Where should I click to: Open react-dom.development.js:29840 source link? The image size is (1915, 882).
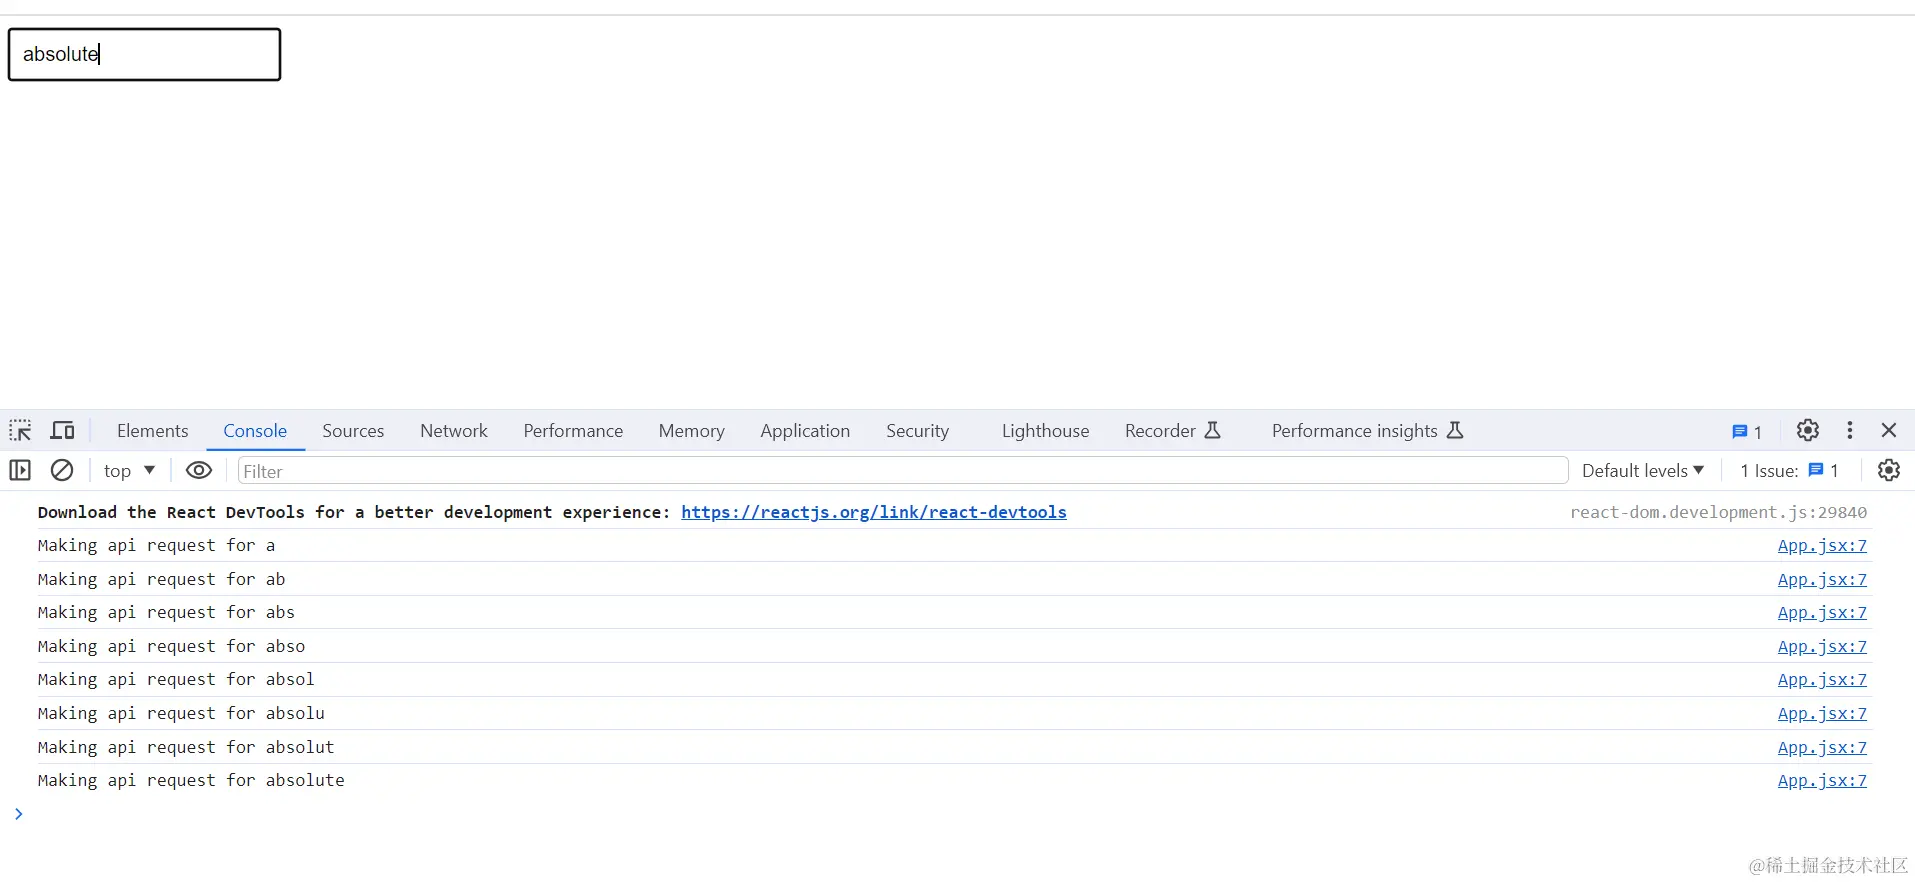tap(1718, 512)
